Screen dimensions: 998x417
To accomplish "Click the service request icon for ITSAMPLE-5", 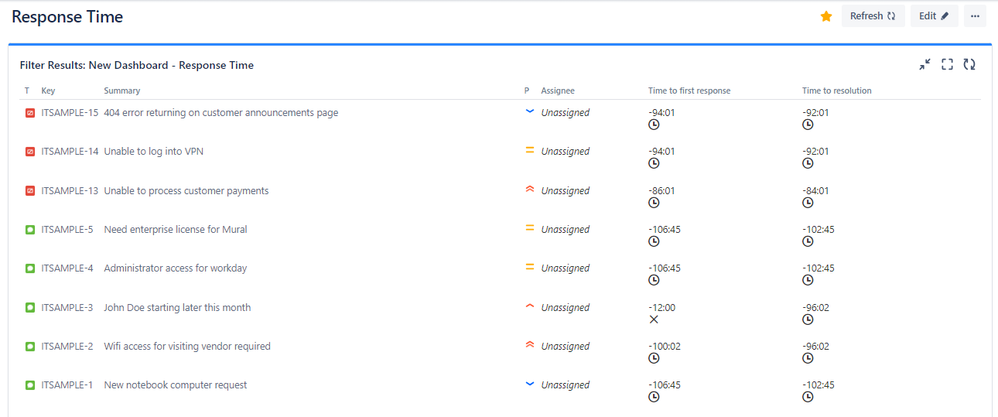I will coord(29,230).
